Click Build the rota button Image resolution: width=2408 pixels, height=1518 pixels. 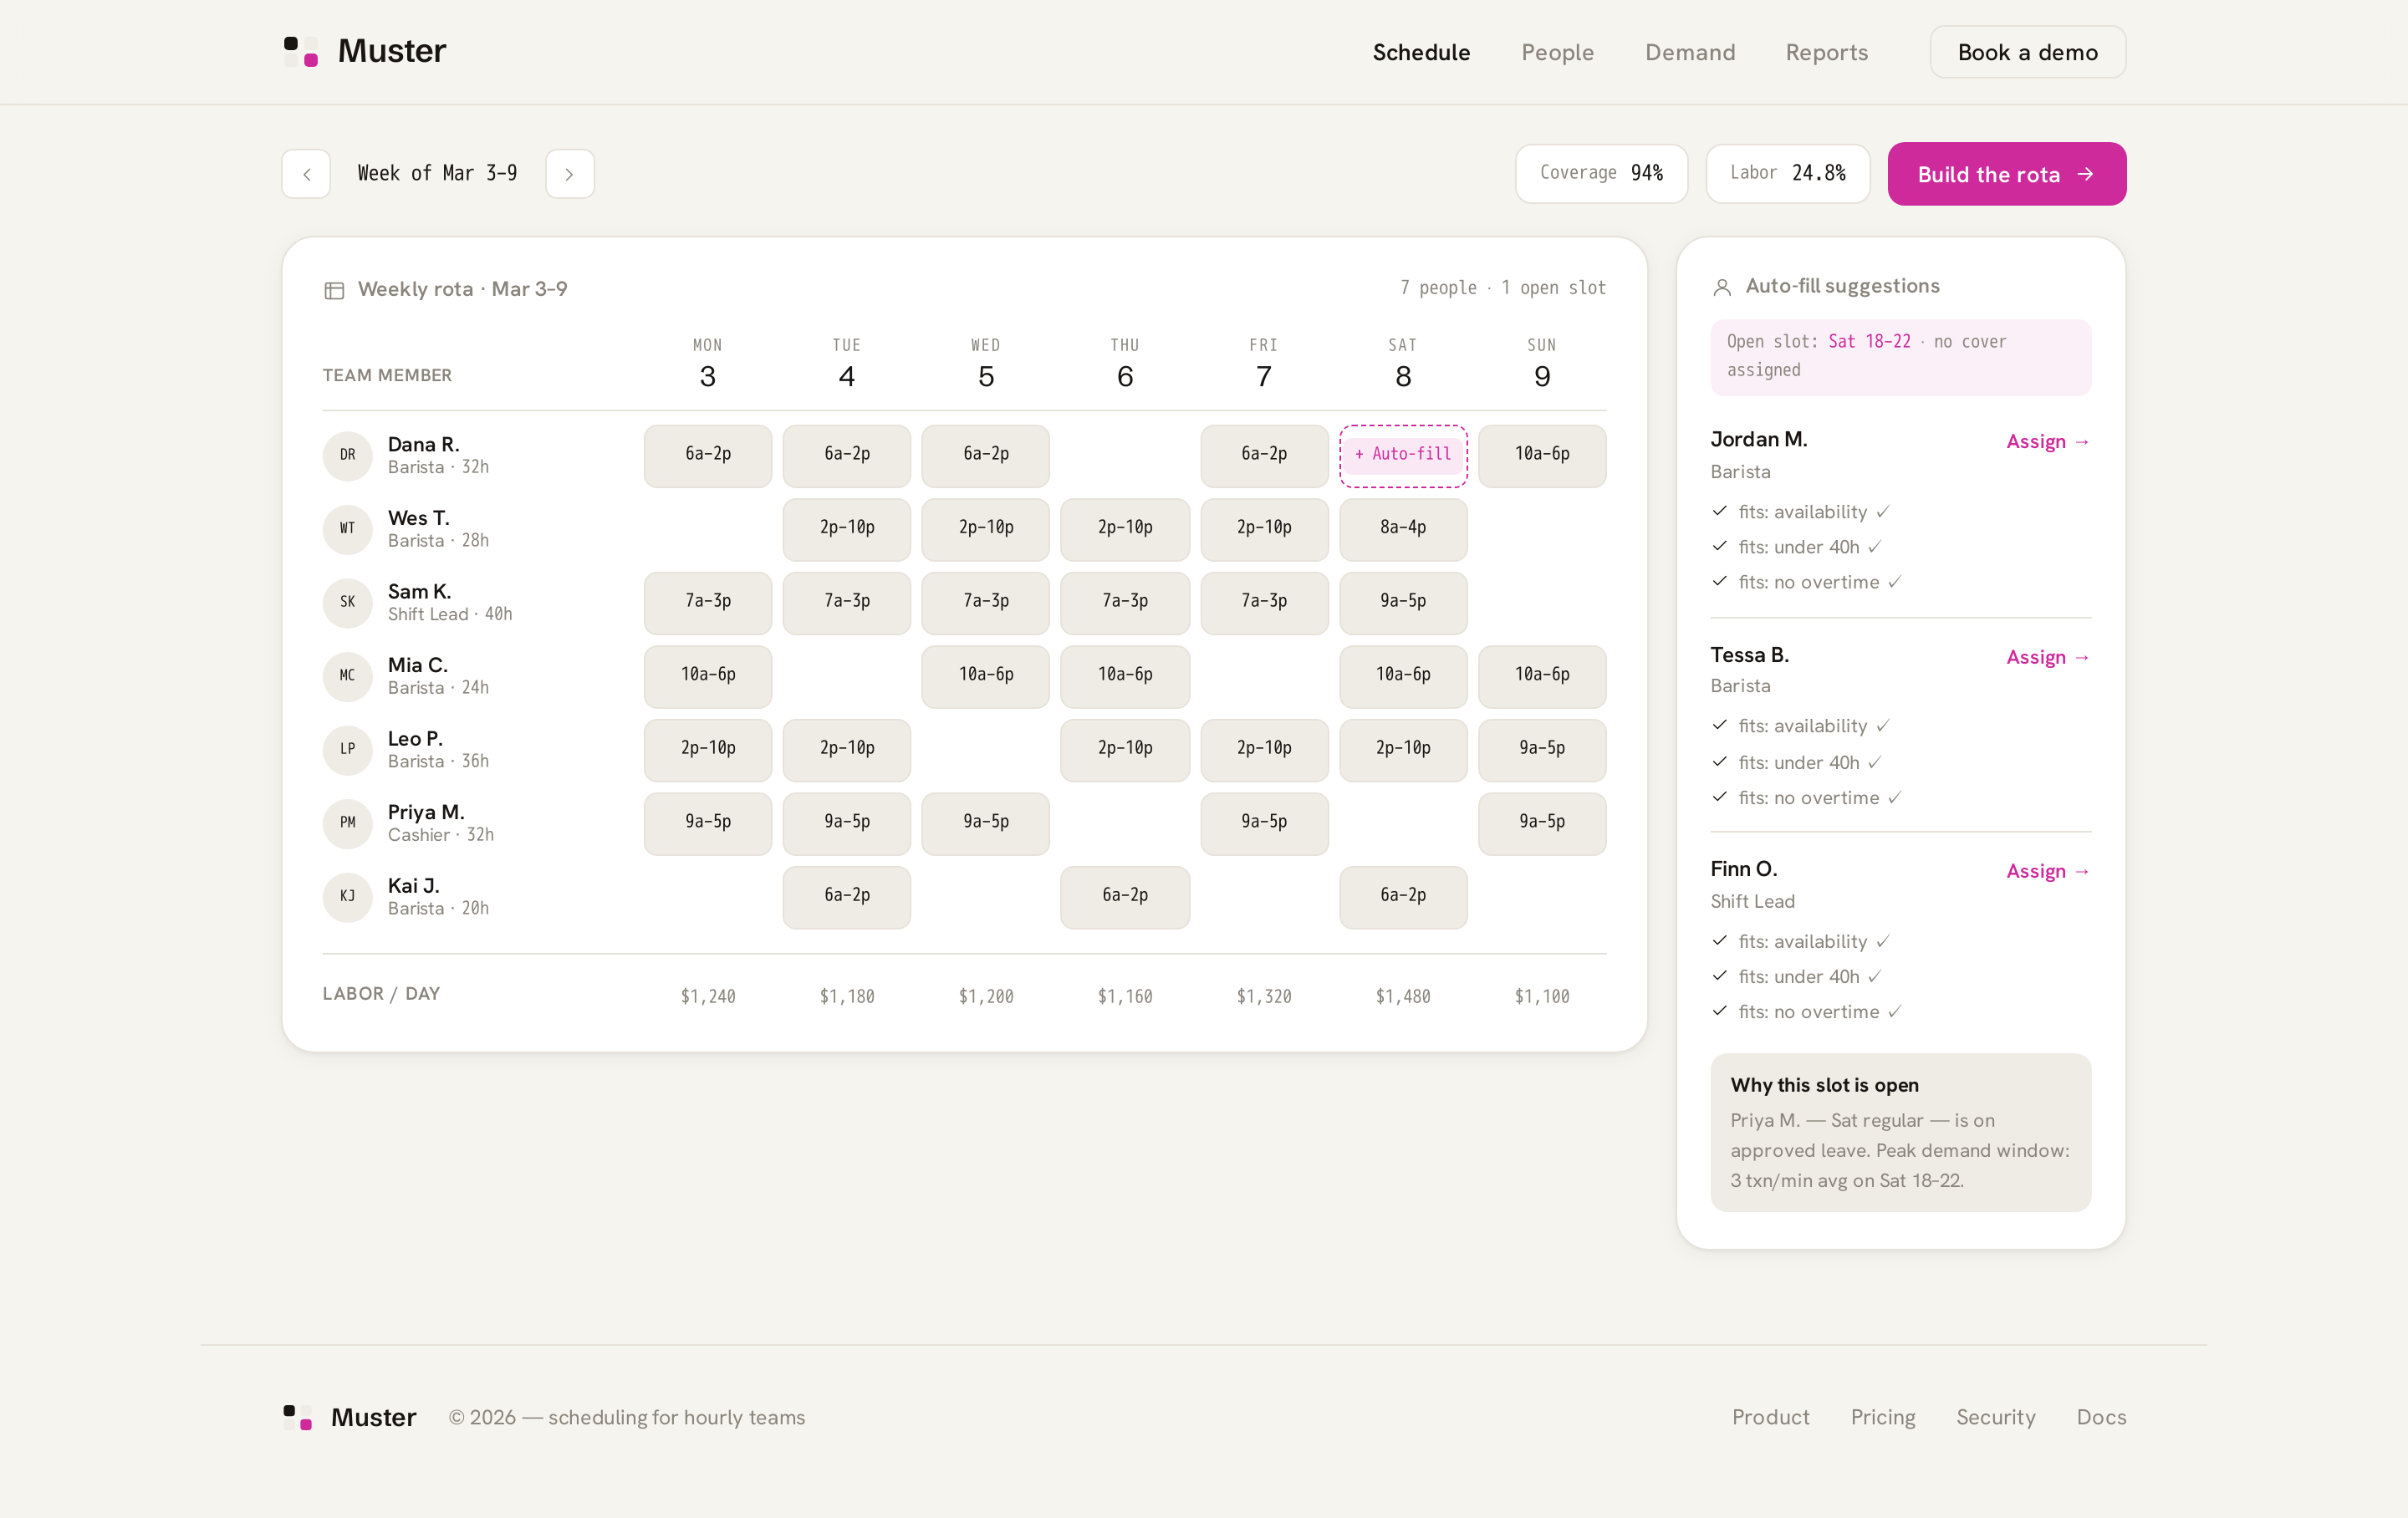(x=2006, y=174)
